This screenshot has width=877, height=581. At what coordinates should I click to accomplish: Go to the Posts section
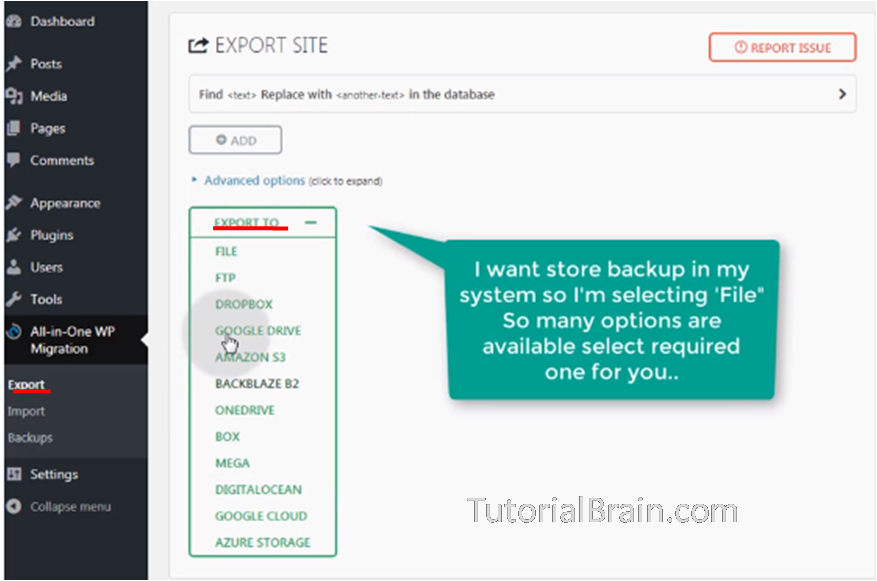click(46, 64)
